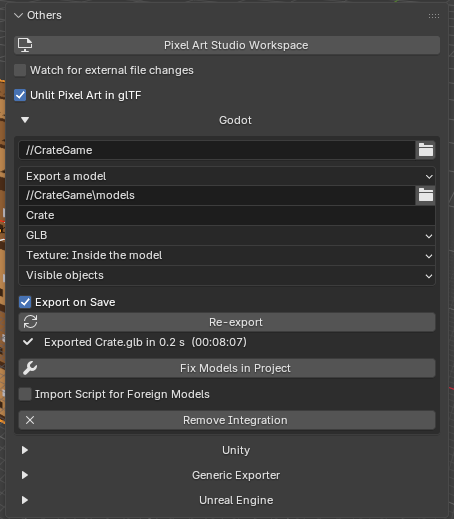Enable Import Script for Foreign Models
The width and height of the screenshot is (454, 519).
tap(25, 394)
